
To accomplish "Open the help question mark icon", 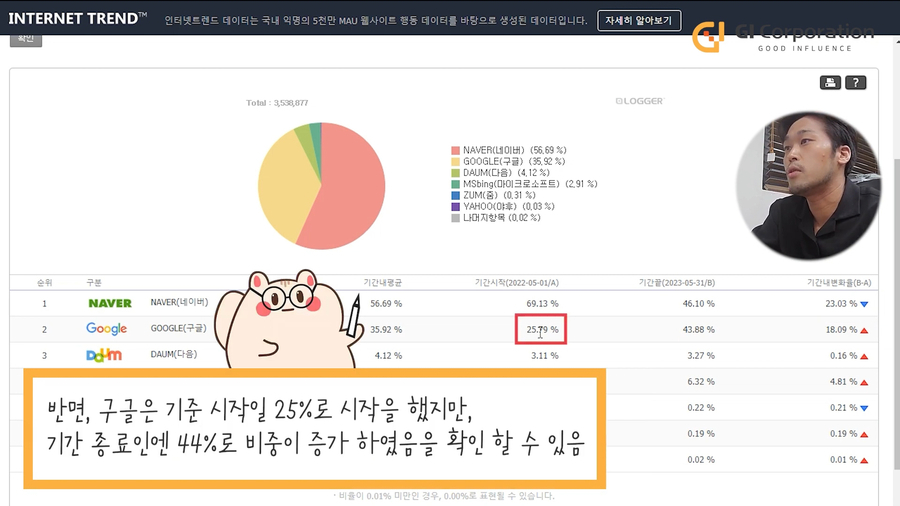I will [x=855, y=83].
